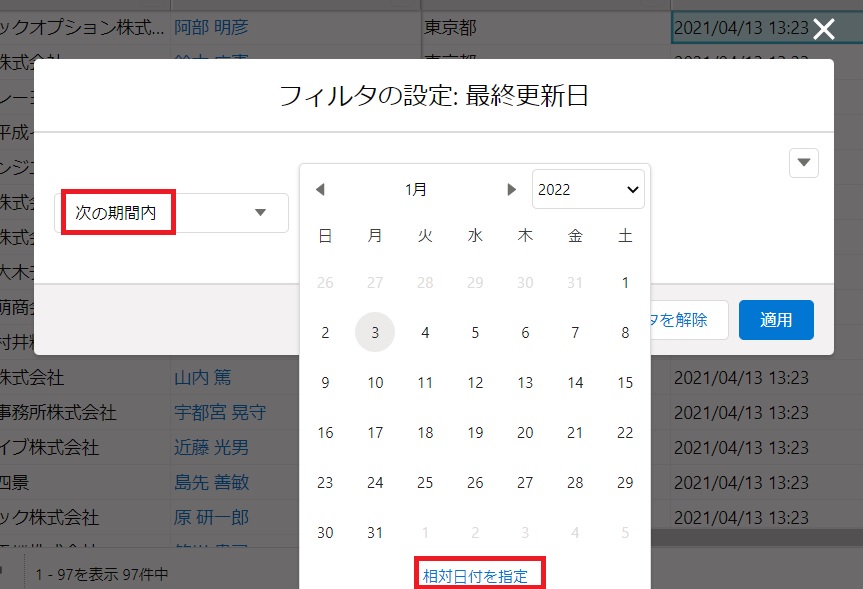Select January 2 in the calendar
This screenshot has height=589, width=863.
pos(325,332)
